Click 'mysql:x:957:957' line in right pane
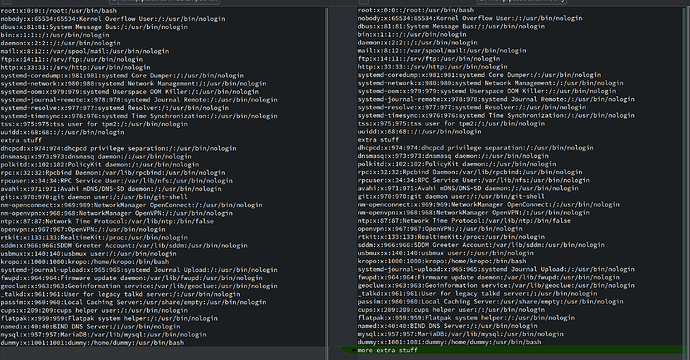This screenshot has width=690, height=360. 461,334
